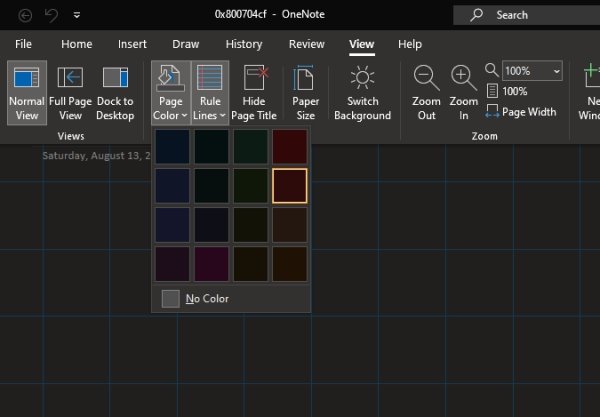This screenshot has width=600, height=417.
Task: Click the Switch Background icon
Action: click(362, 79)
